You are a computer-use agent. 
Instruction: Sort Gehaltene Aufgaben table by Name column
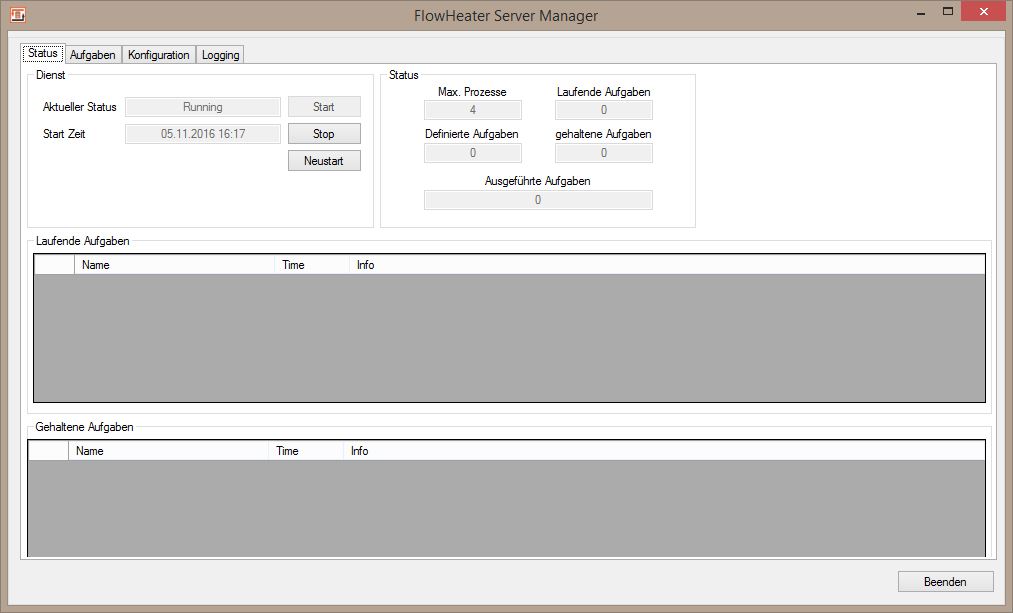tap(168, 451)
